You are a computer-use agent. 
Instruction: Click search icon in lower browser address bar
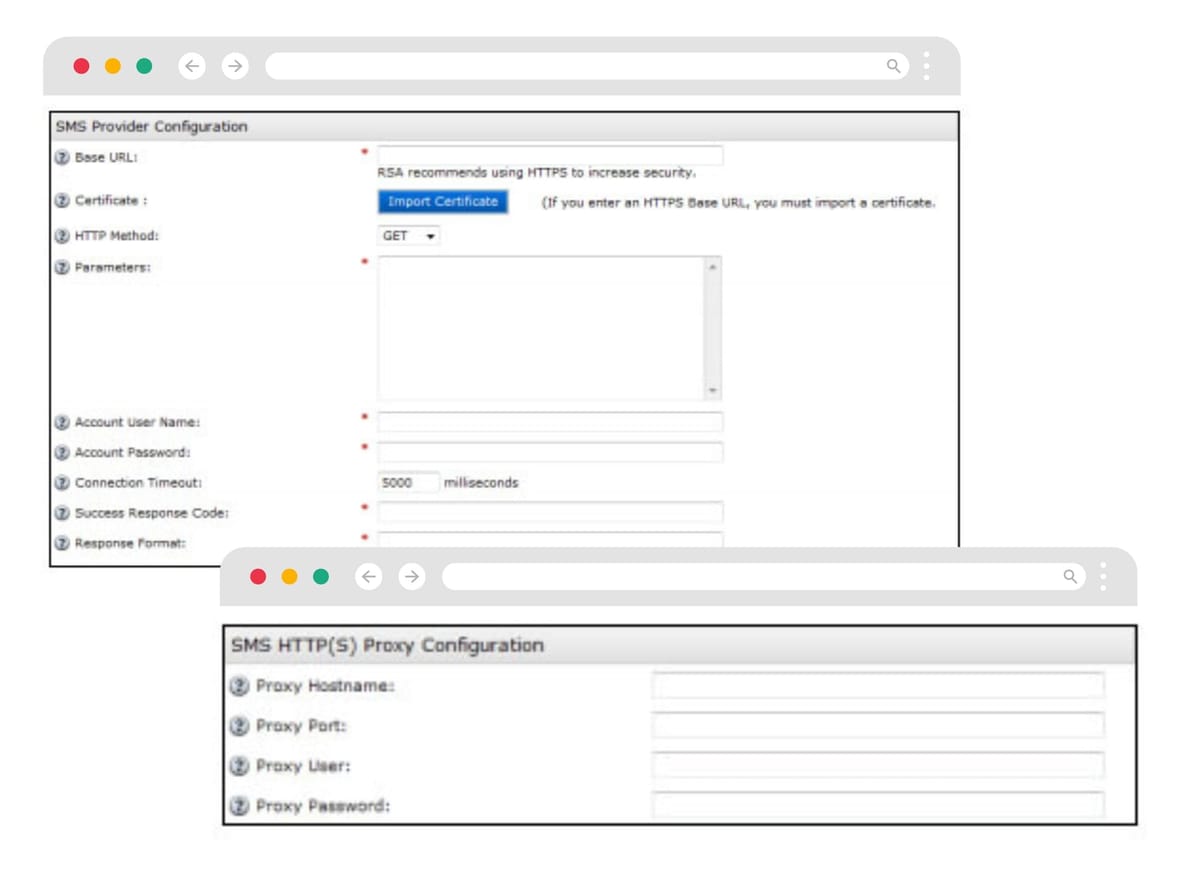point(1070,577)
